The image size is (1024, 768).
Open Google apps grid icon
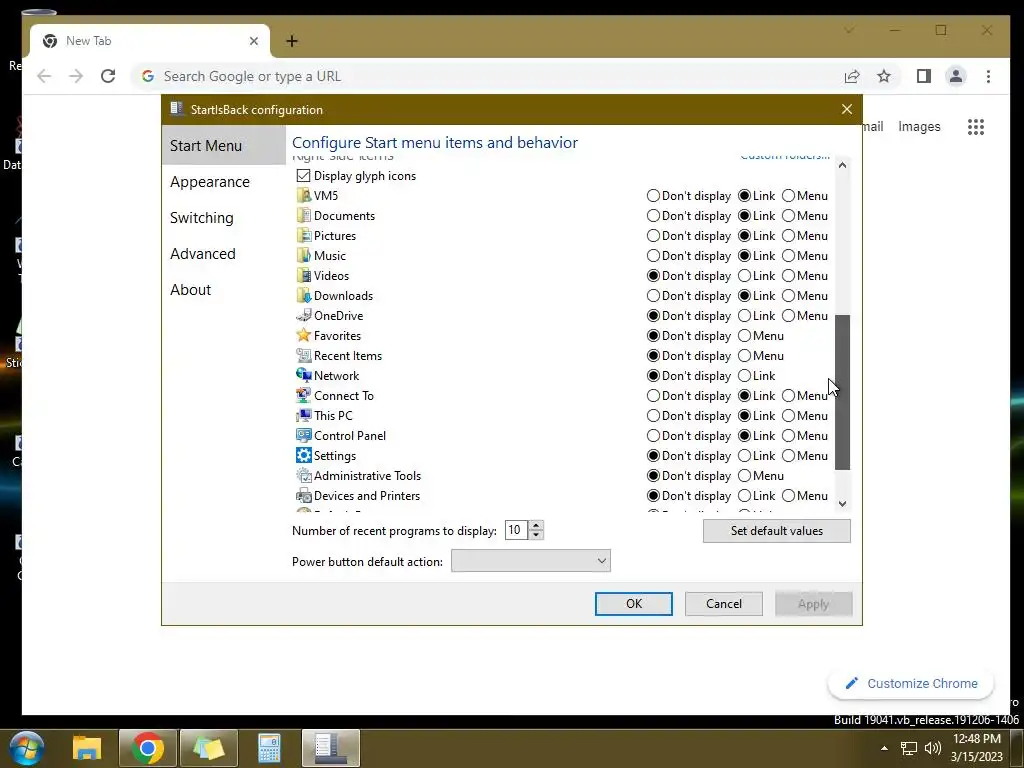976,127
